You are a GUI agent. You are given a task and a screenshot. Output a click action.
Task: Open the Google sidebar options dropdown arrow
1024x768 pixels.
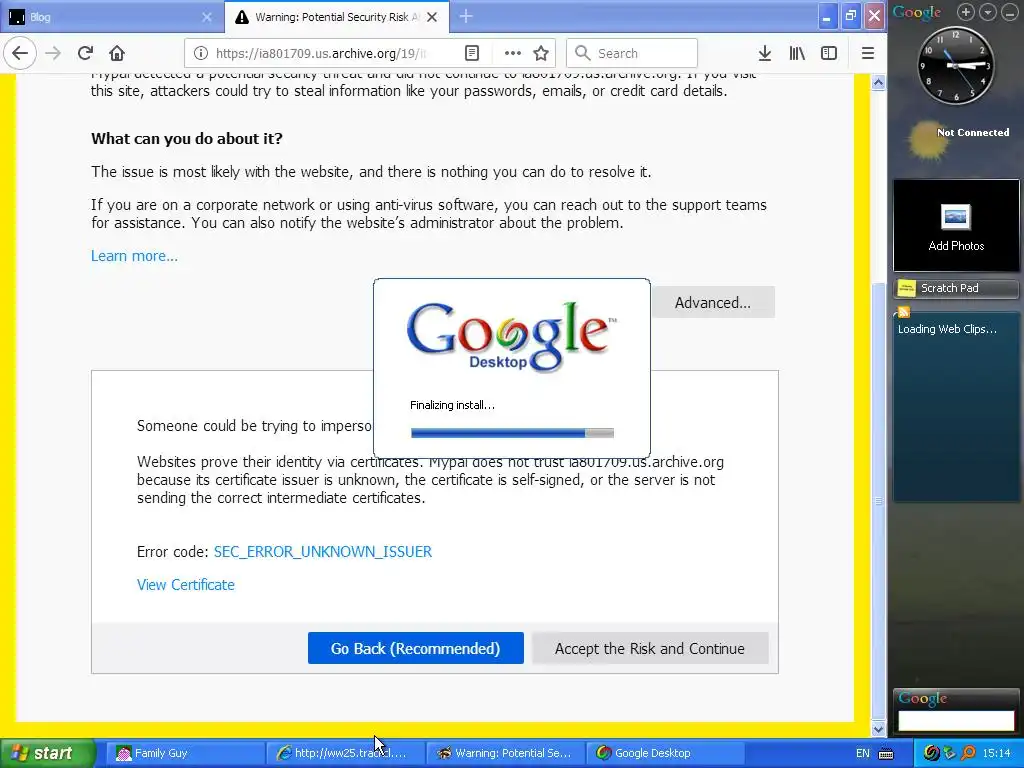[987, 12]
